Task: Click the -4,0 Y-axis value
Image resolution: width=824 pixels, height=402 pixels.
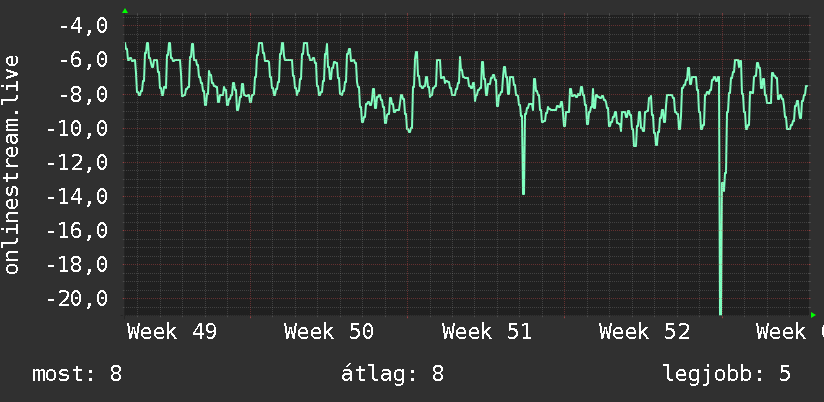Action: click(83, 25)
